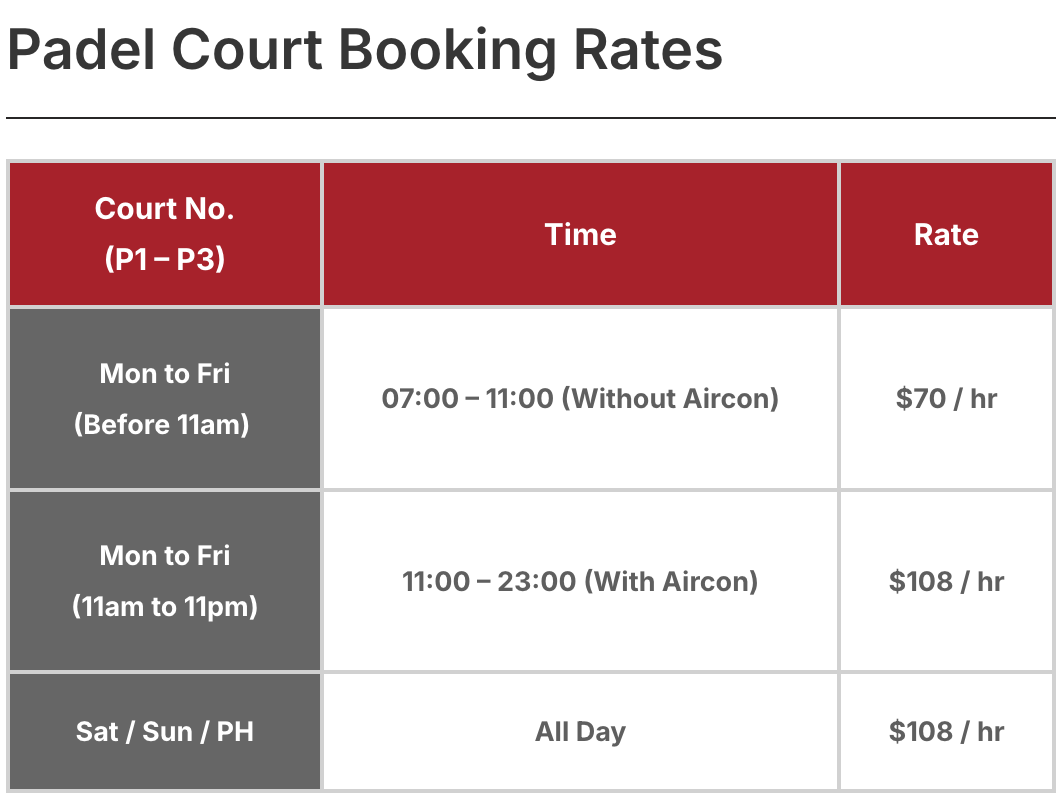Click the horizontal divider under the title
This screenshot has height=794, width=1058.
click(x=530, y=117)
